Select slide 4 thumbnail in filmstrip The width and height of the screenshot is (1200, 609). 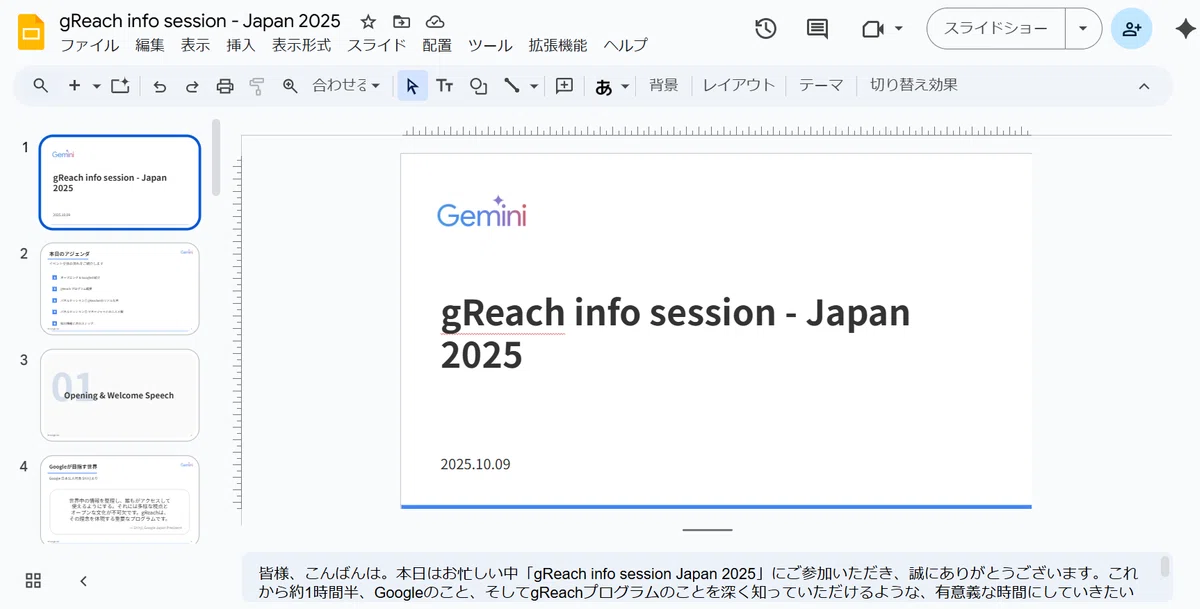(x=120, y=500)
